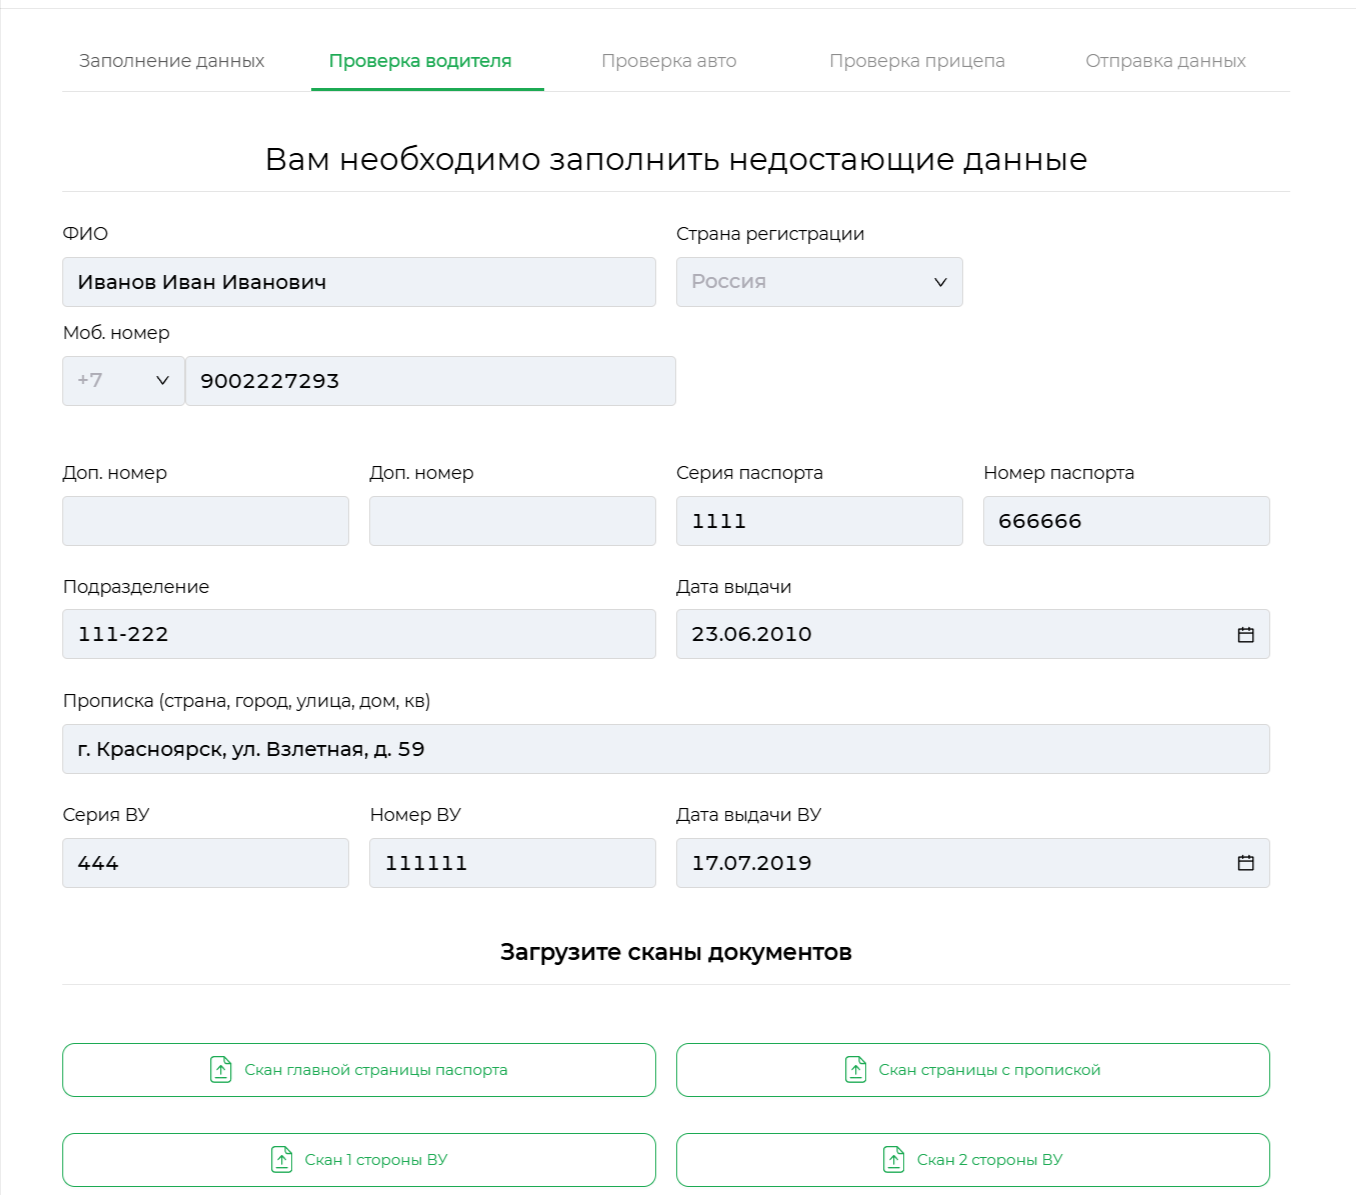Viewport: 1356px width, 1195px height.
Task: Click the first empty Доп. номер field
Action: [205, 521]
